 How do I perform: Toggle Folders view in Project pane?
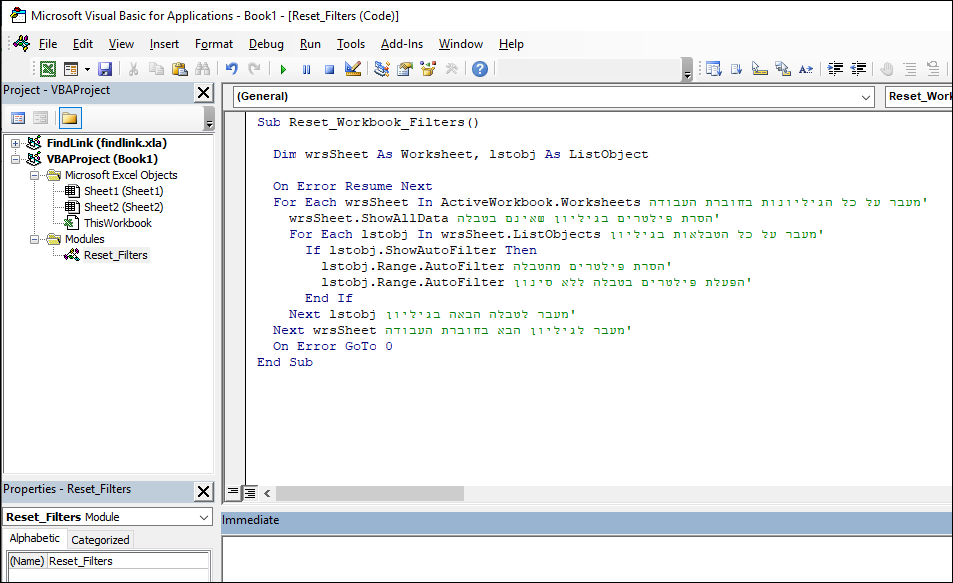[x=69, y=118]
